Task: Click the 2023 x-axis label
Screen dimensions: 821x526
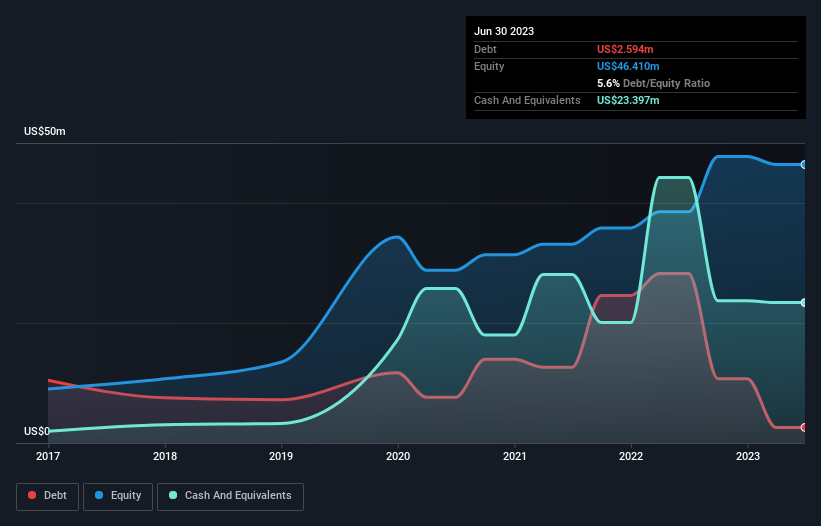Action: (748, 456)
